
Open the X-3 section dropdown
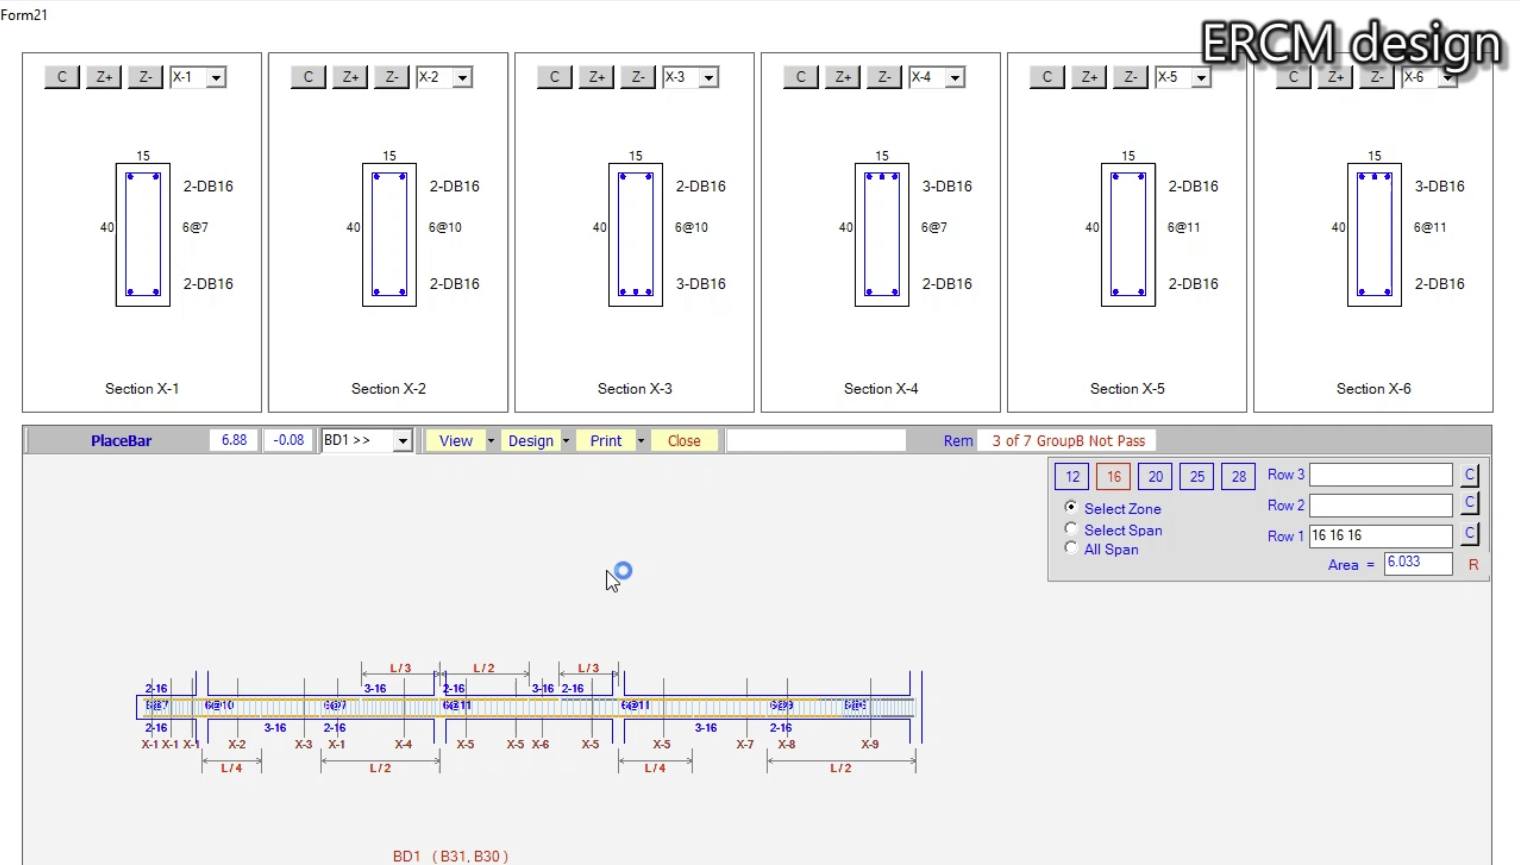point(709,78)
